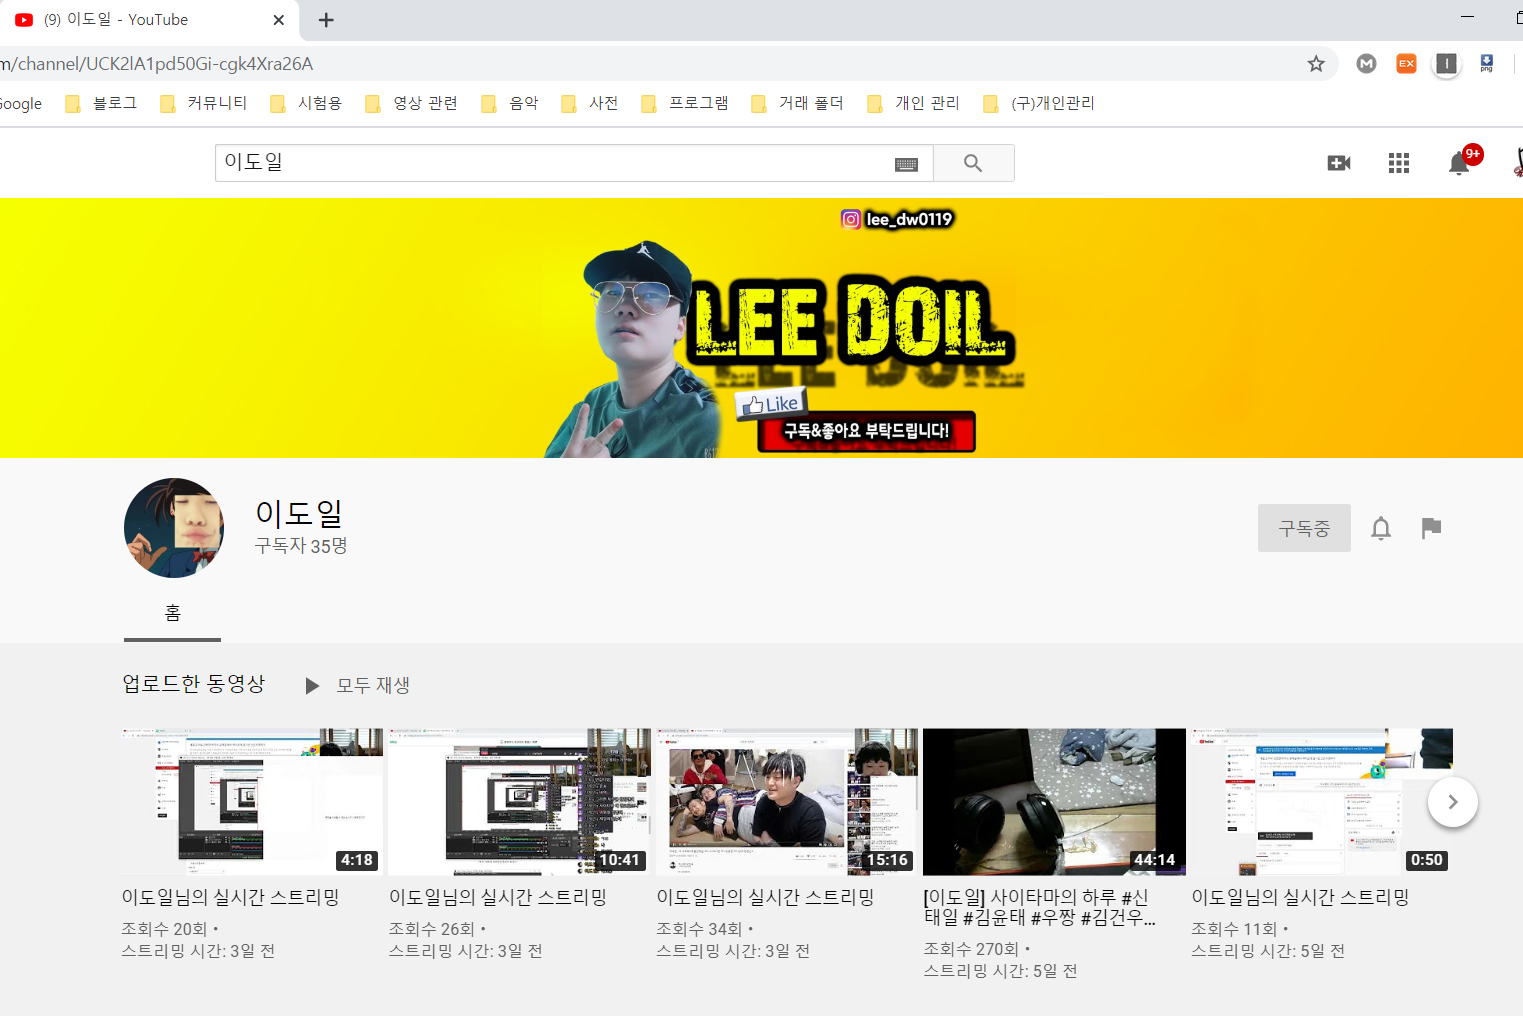Click the browser address bar URL
Viewport: 1523px width, 1016px height.
(x=157, y=64)
